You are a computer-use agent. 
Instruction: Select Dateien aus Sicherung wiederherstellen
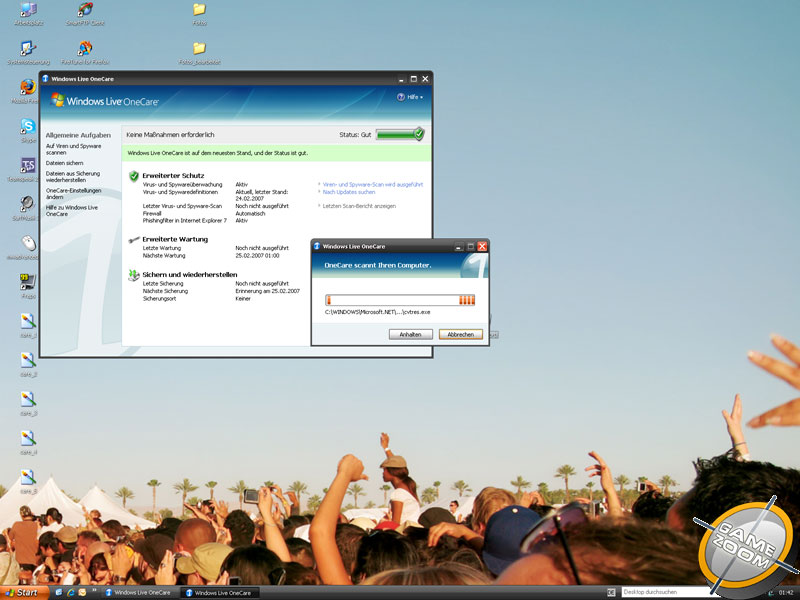[73, 177]
